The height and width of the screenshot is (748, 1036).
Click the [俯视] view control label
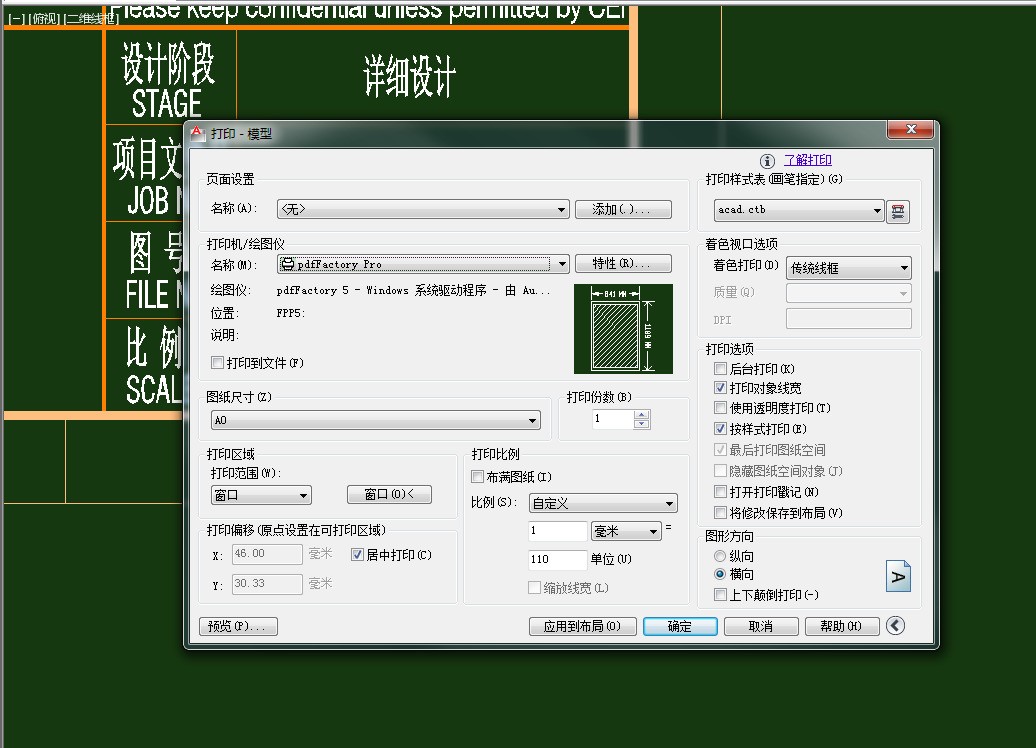[45, 19]
